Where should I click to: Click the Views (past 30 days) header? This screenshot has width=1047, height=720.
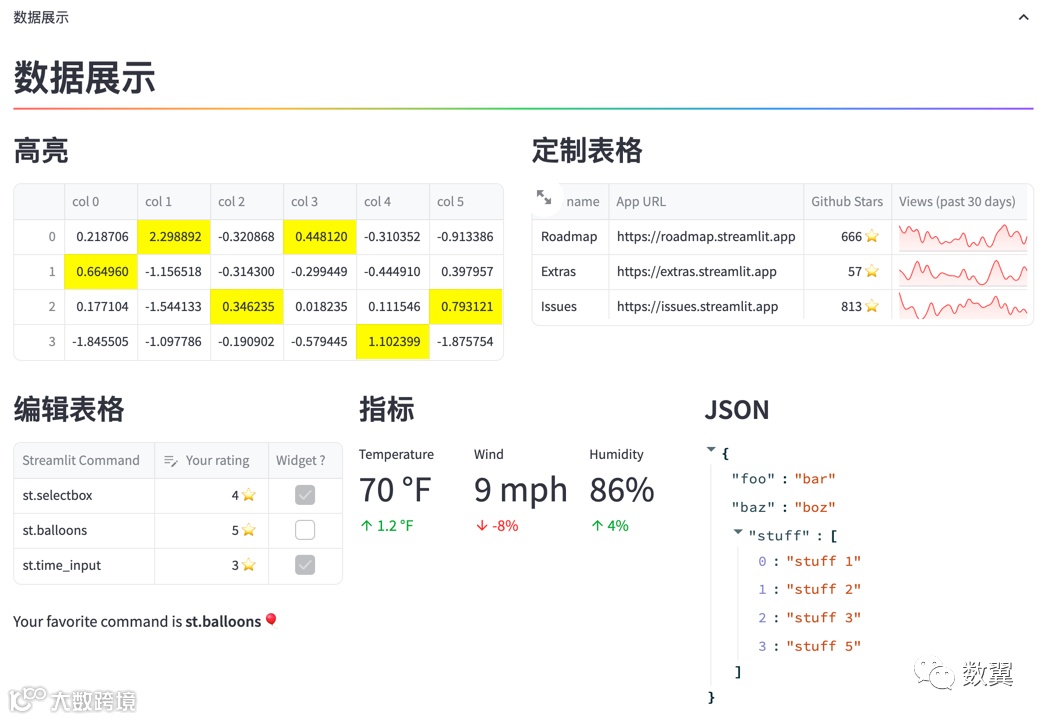pyautogui.click(x=962, y=202)
